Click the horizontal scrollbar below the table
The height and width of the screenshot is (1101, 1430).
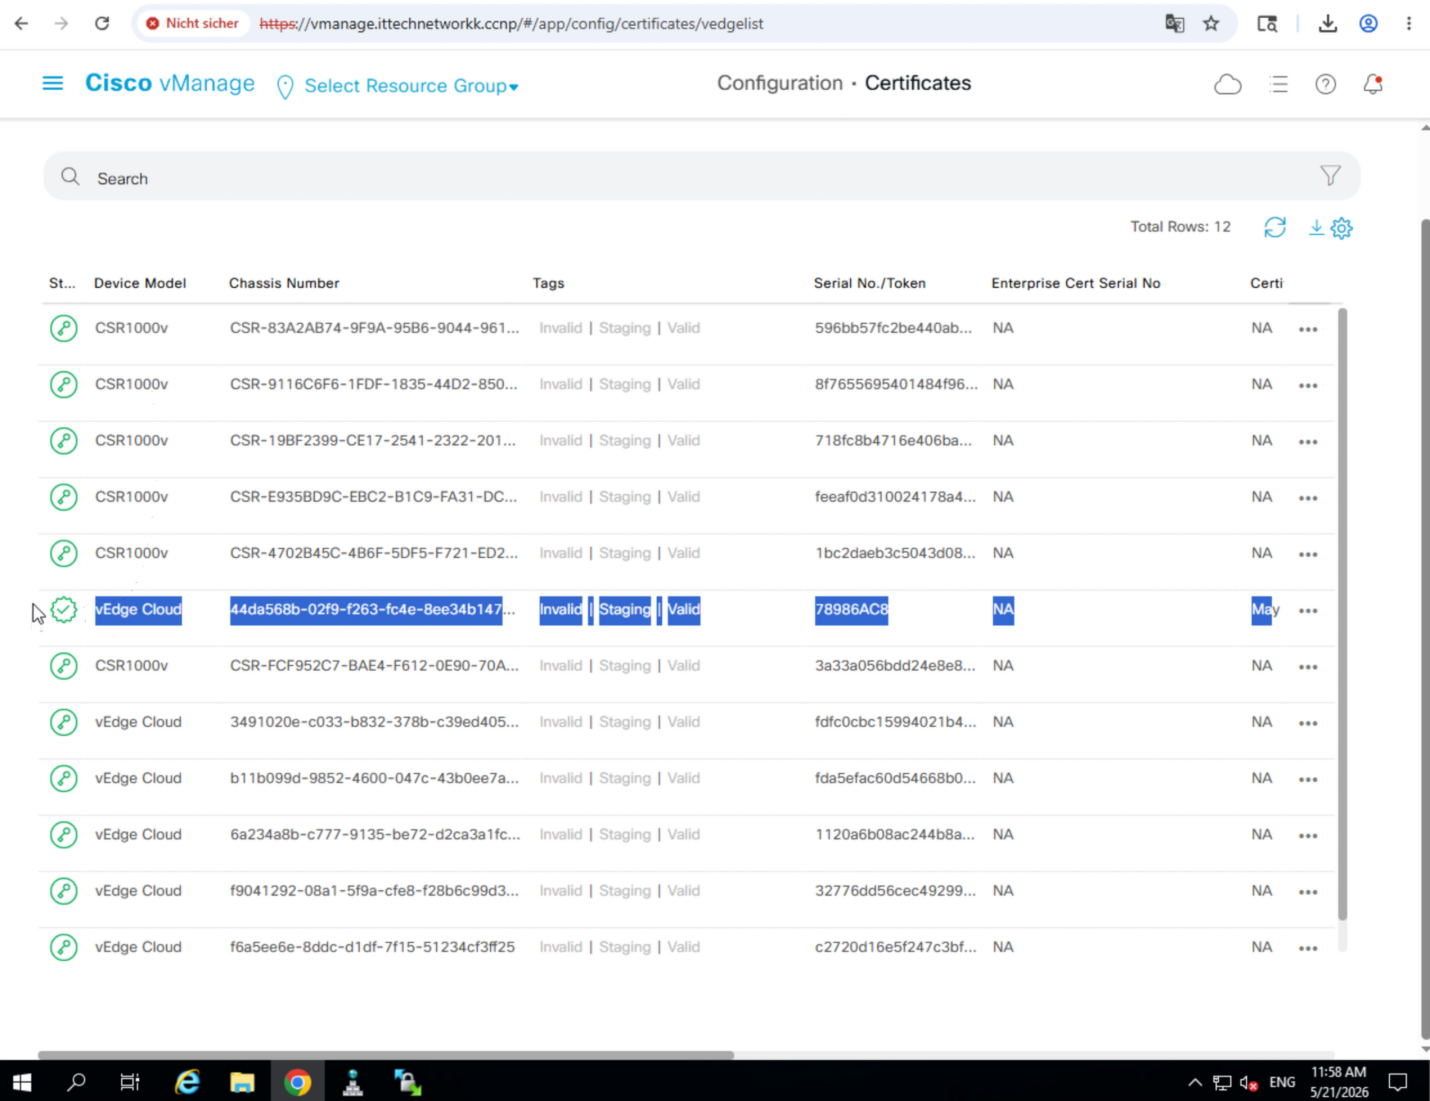pyautogui.click(x=386, y=1054)
